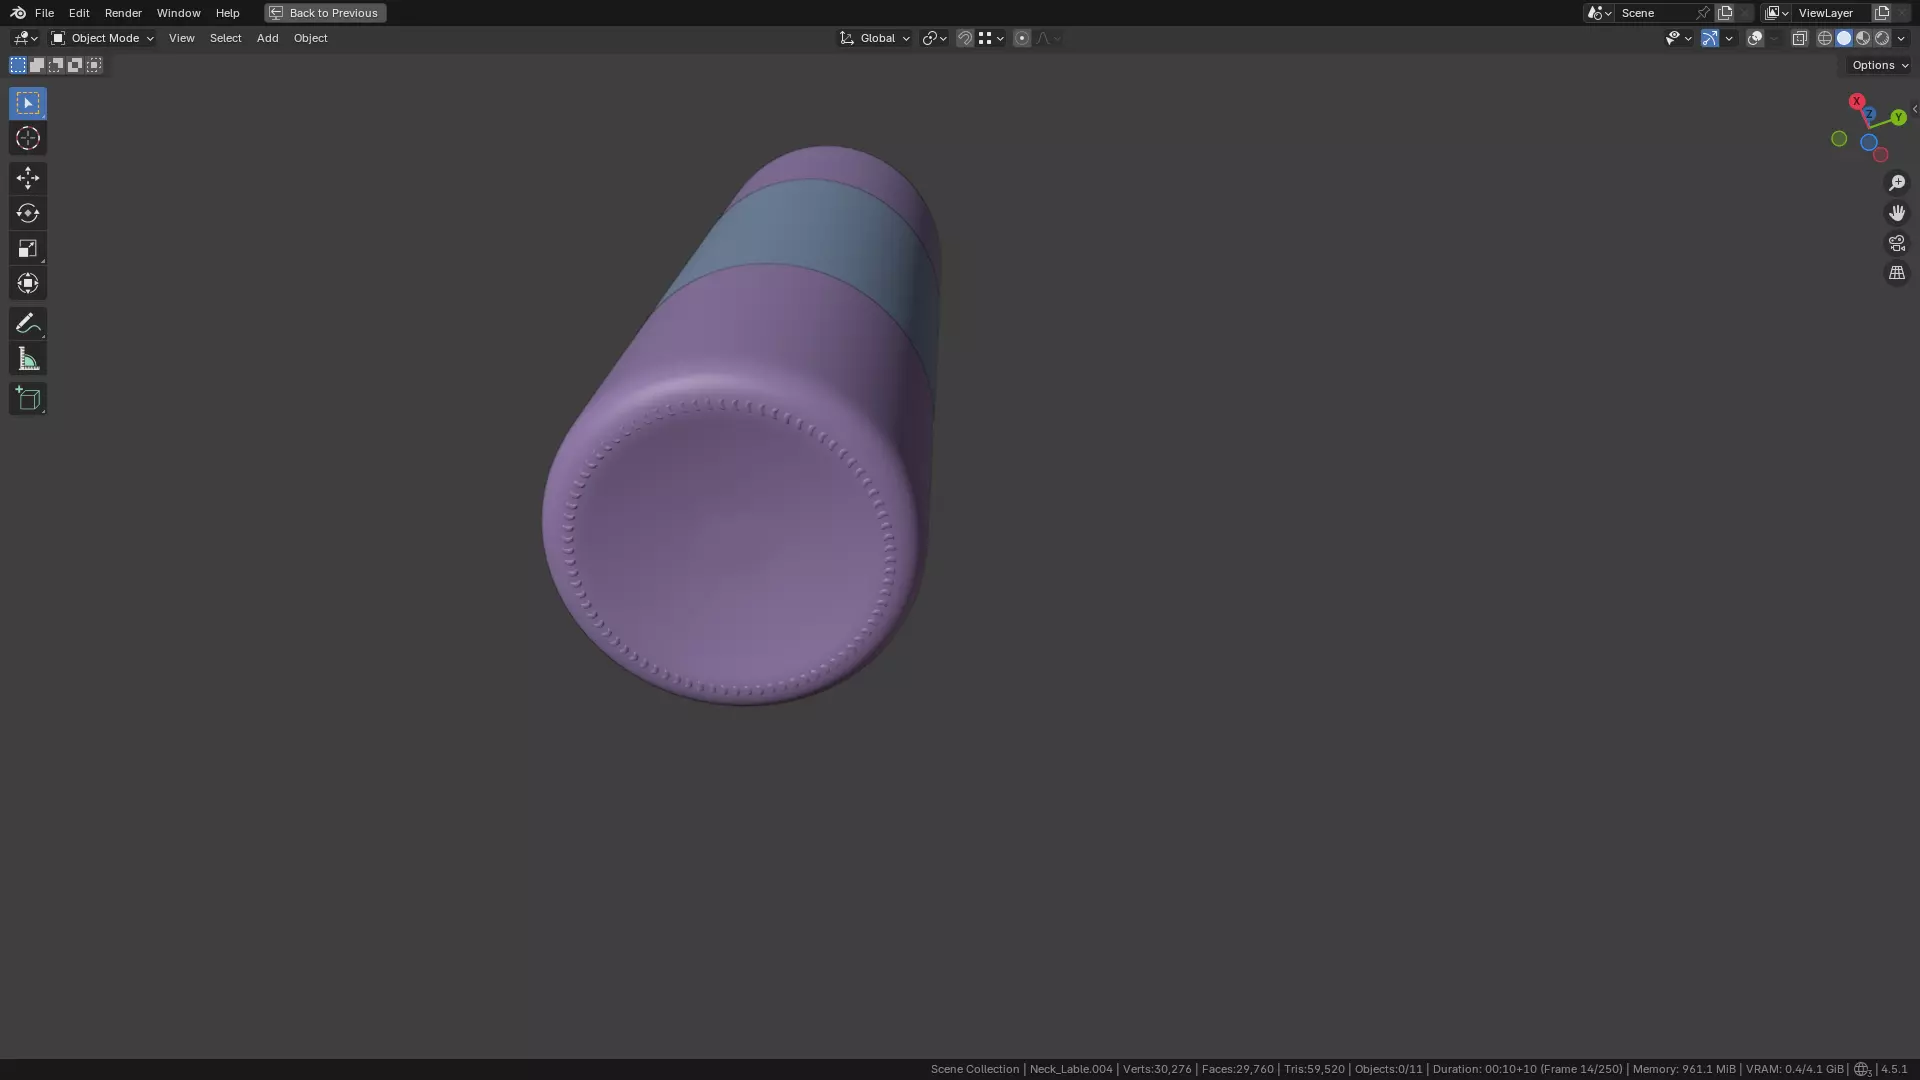1920x1080 pixels.
Task: Toggle viewport gizmos display
Action: [1710, 38]
